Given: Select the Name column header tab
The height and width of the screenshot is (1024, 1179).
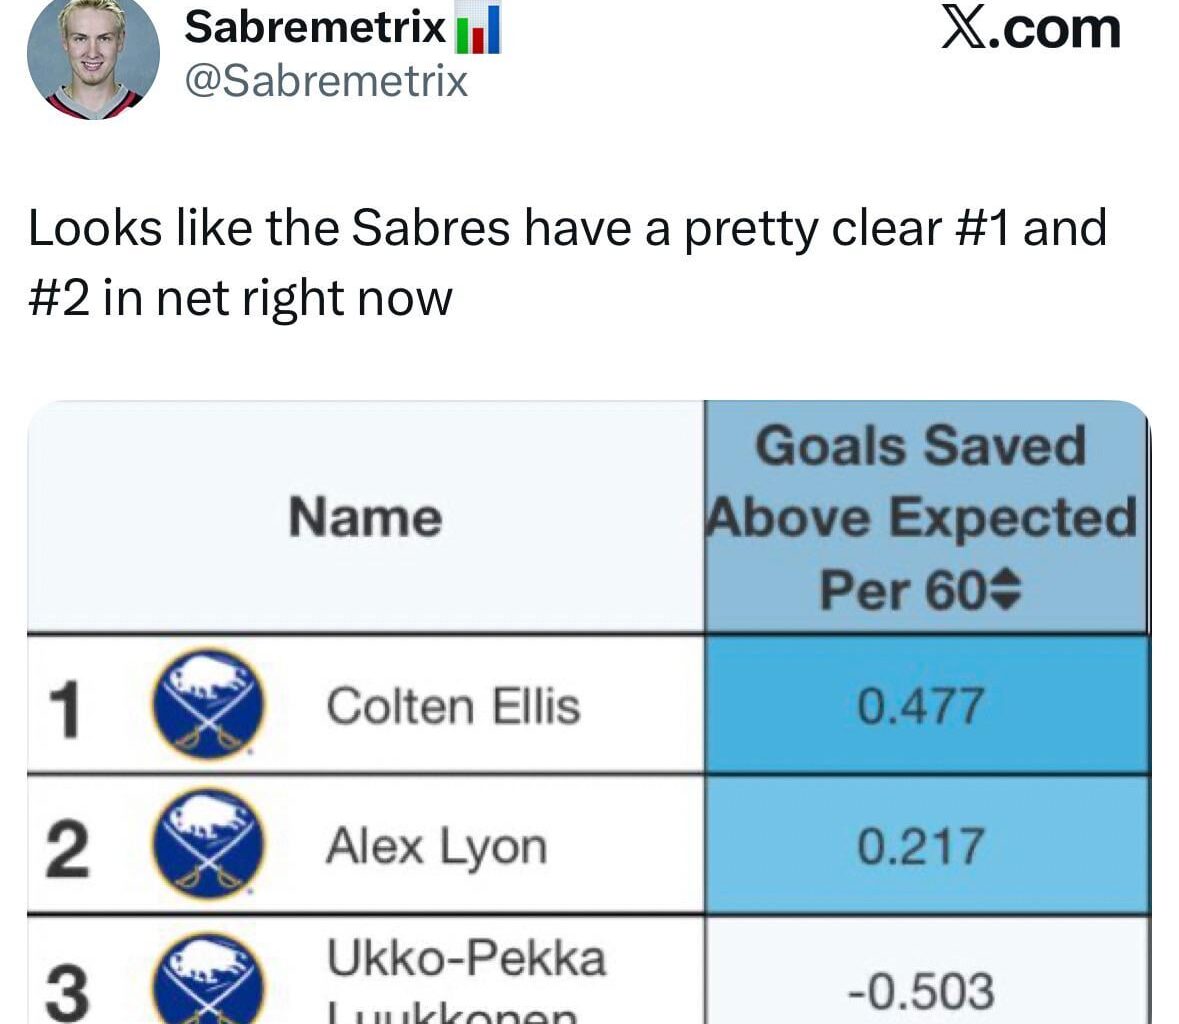Looking at the screenshot, I should 365,516.
